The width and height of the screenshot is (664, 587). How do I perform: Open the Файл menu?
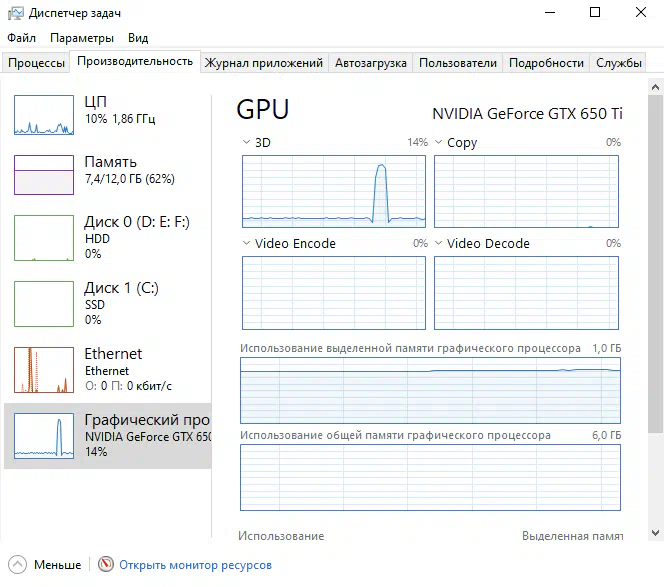[x=21, y=38]
